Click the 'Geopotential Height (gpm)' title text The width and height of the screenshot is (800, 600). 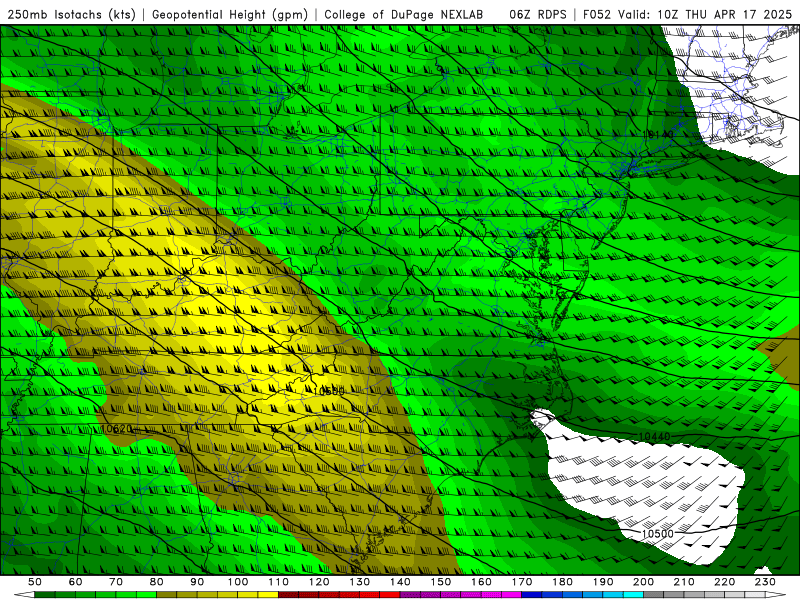(230, 14)
